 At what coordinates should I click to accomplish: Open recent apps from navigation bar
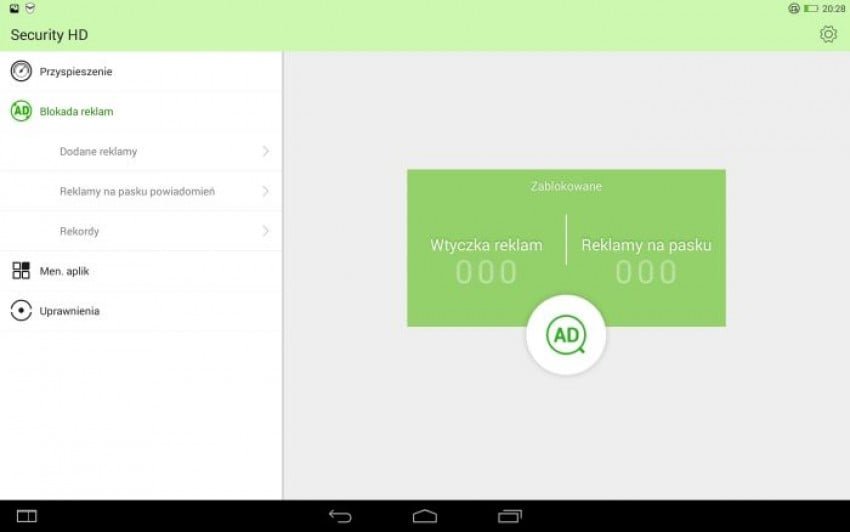click(x=510, y=516)
